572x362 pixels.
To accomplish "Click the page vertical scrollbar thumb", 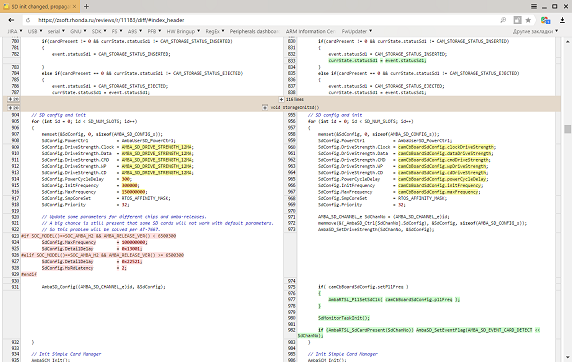I will [567, 129].
